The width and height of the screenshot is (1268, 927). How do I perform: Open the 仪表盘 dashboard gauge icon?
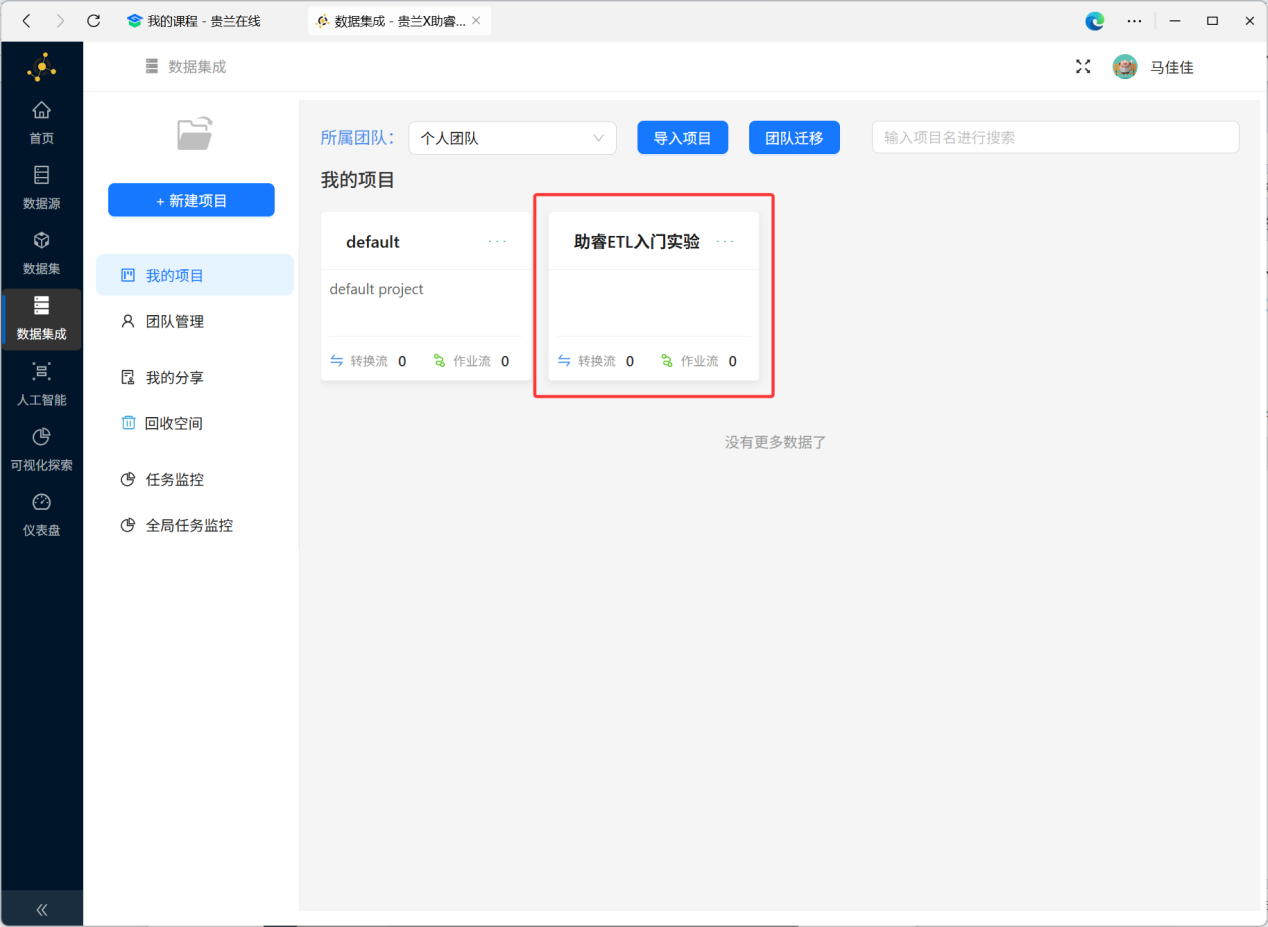(x=41, y=502)
